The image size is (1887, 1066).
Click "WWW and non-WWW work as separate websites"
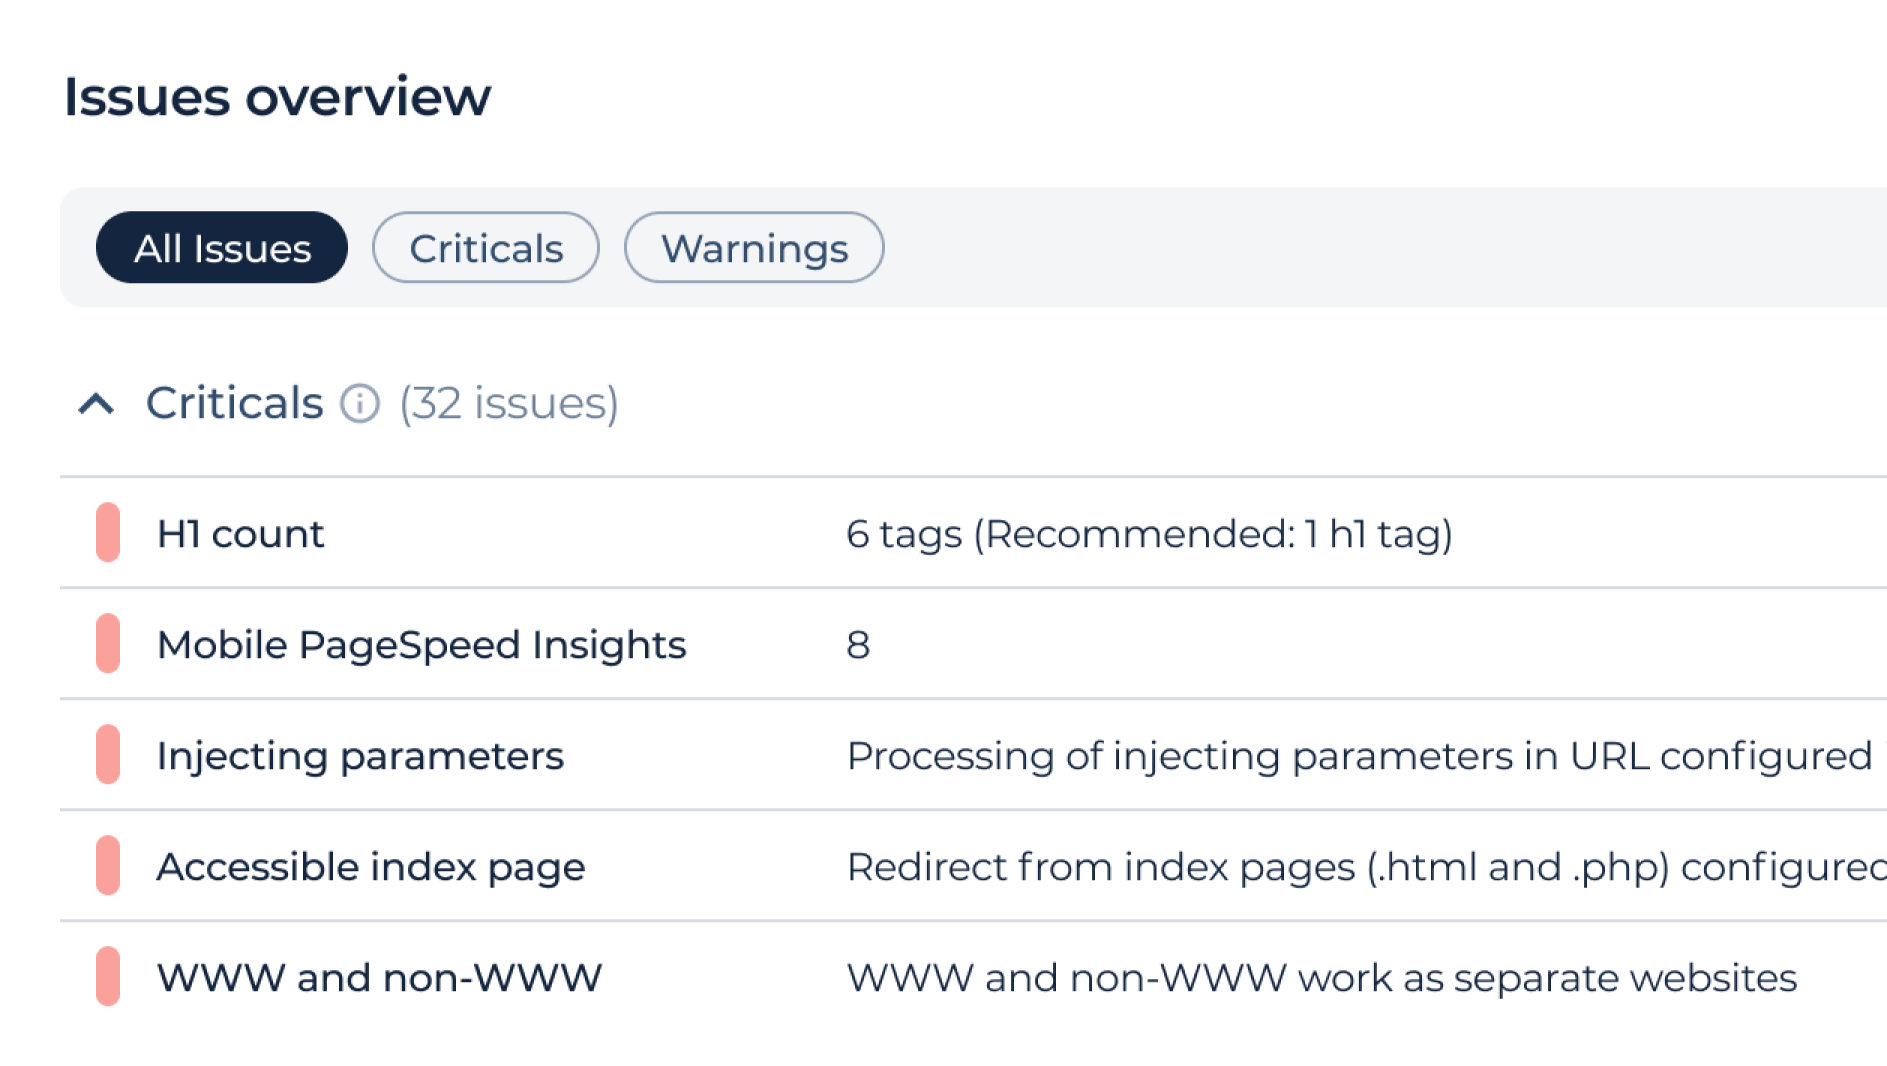pyautogui.click(x=1322, y=978)
